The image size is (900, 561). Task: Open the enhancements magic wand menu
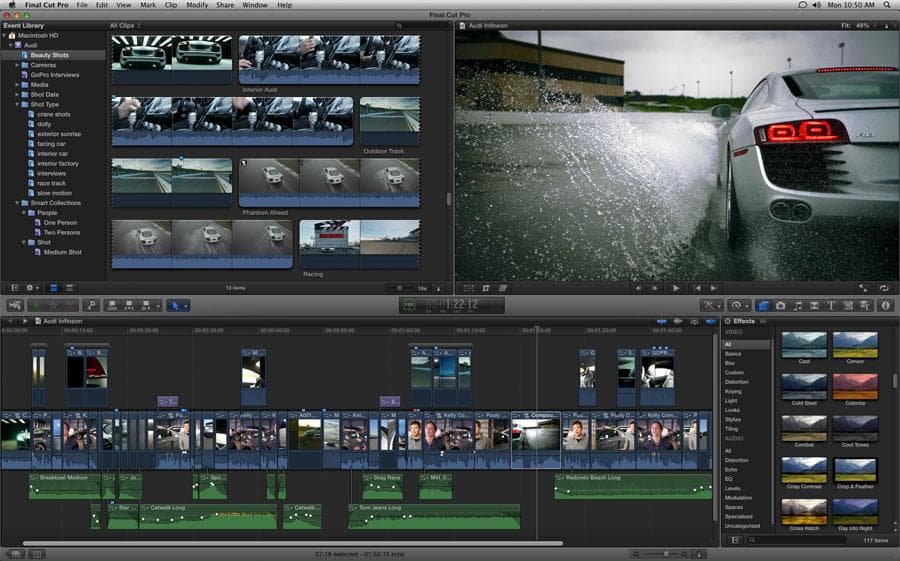[711, 305]
